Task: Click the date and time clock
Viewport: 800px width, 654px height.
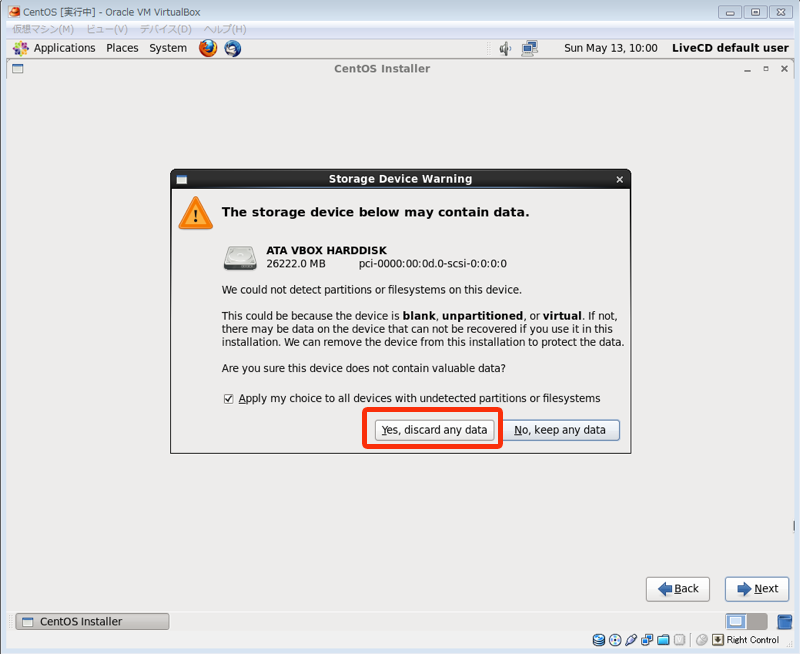Action: (611, 48)
